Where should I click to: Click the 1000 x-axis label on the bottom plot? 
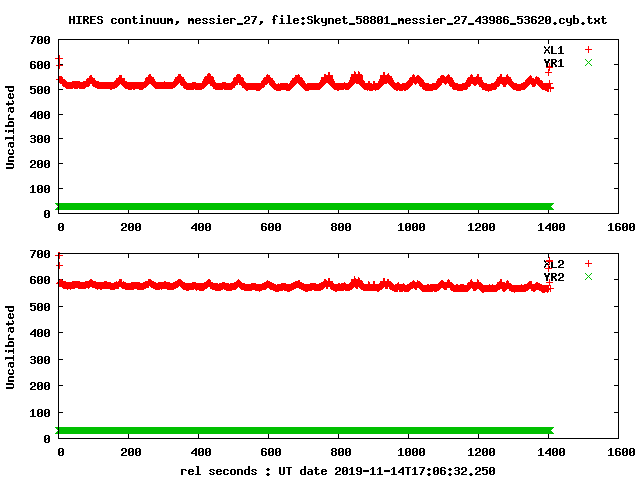pos(411,452)
